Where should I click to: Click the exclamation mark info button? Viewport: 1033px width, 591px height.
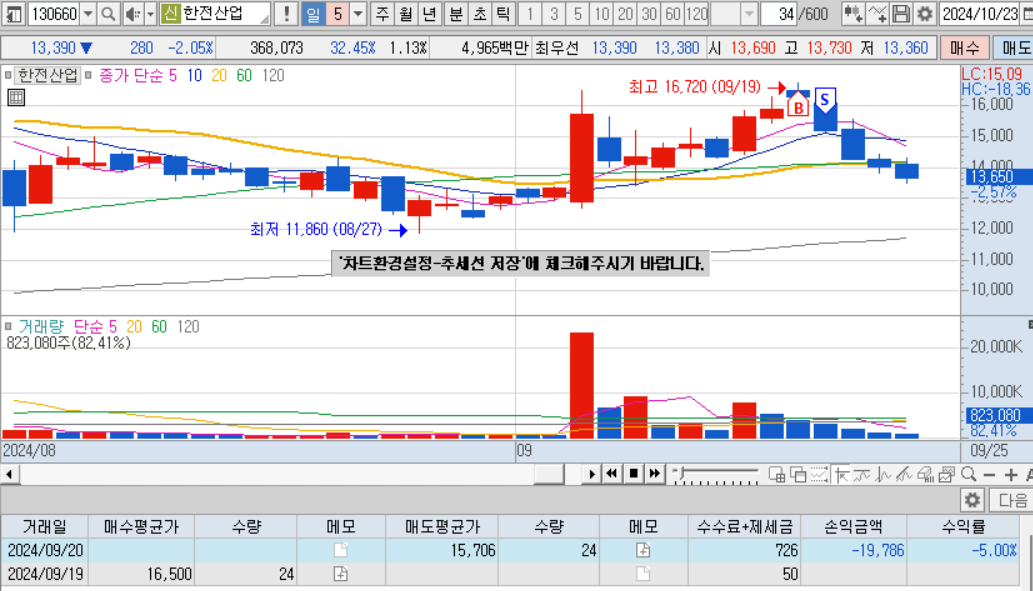click(x=286, y=14)
